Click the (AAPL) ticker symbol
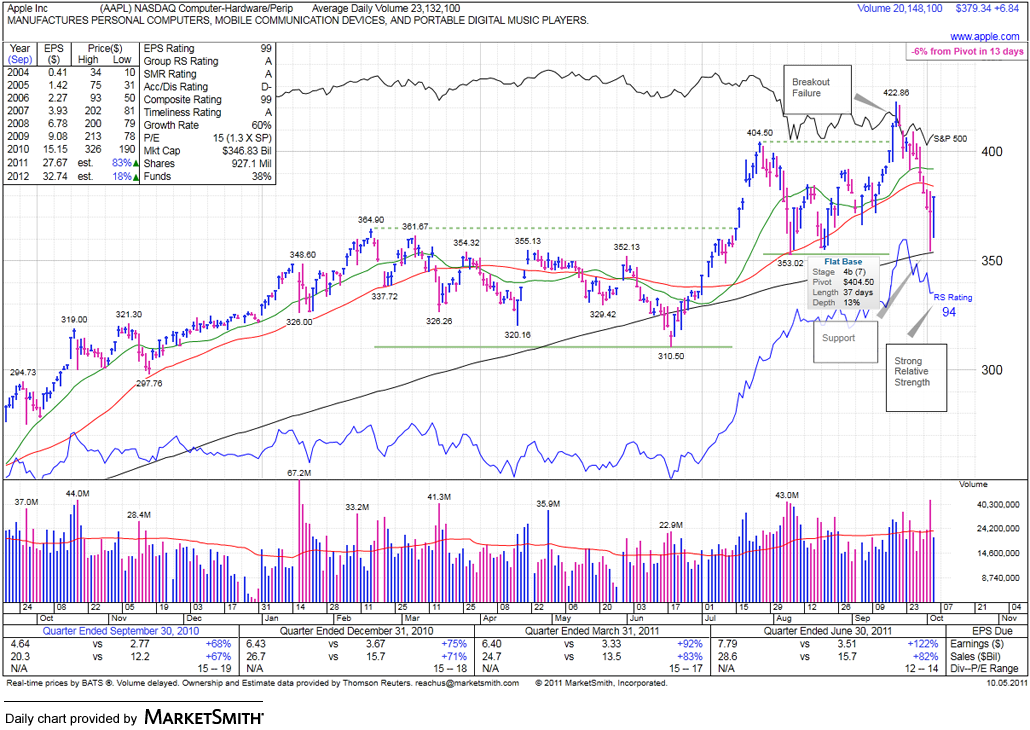The height and width of the screenshot is (730, 1030). coord(116,9)
